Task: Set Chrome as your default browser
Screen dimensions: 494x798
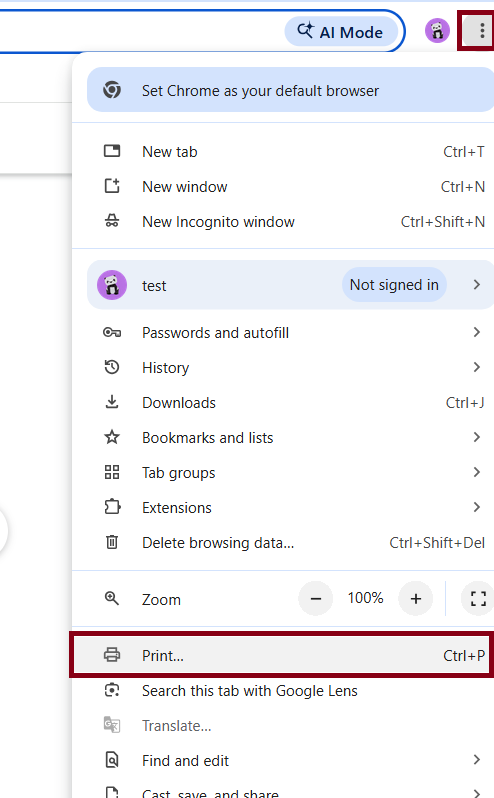Action: tap(290, 91)
